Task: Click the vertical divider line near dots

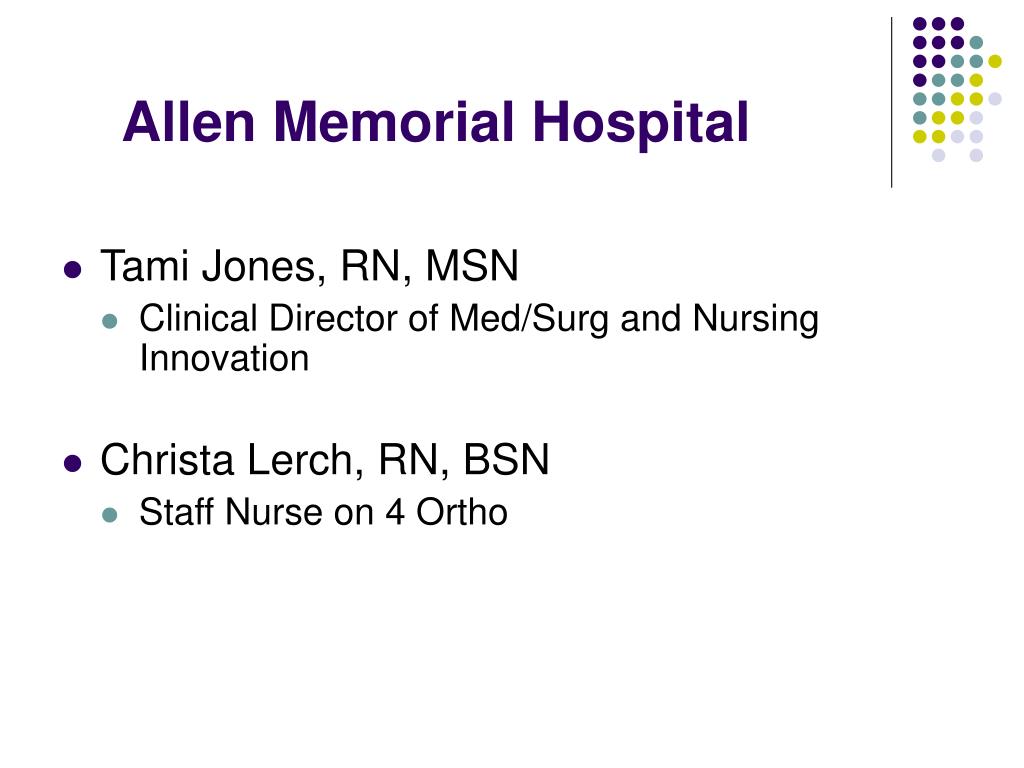Action: coord(891,103)
